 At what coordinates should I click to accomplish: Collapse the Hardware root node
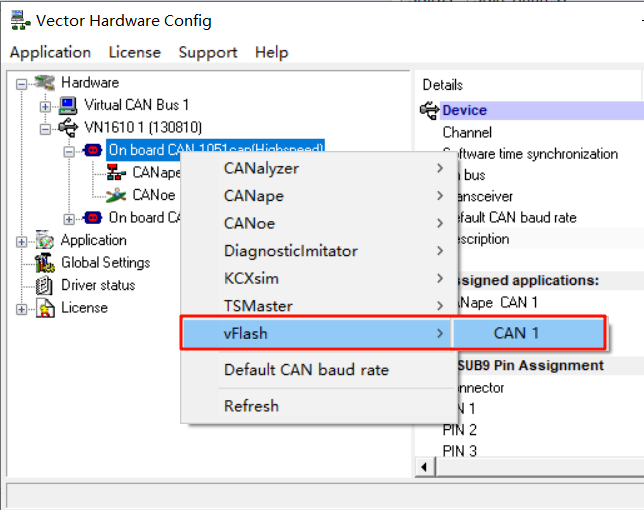pyautogui.click(x=21, y=84)
